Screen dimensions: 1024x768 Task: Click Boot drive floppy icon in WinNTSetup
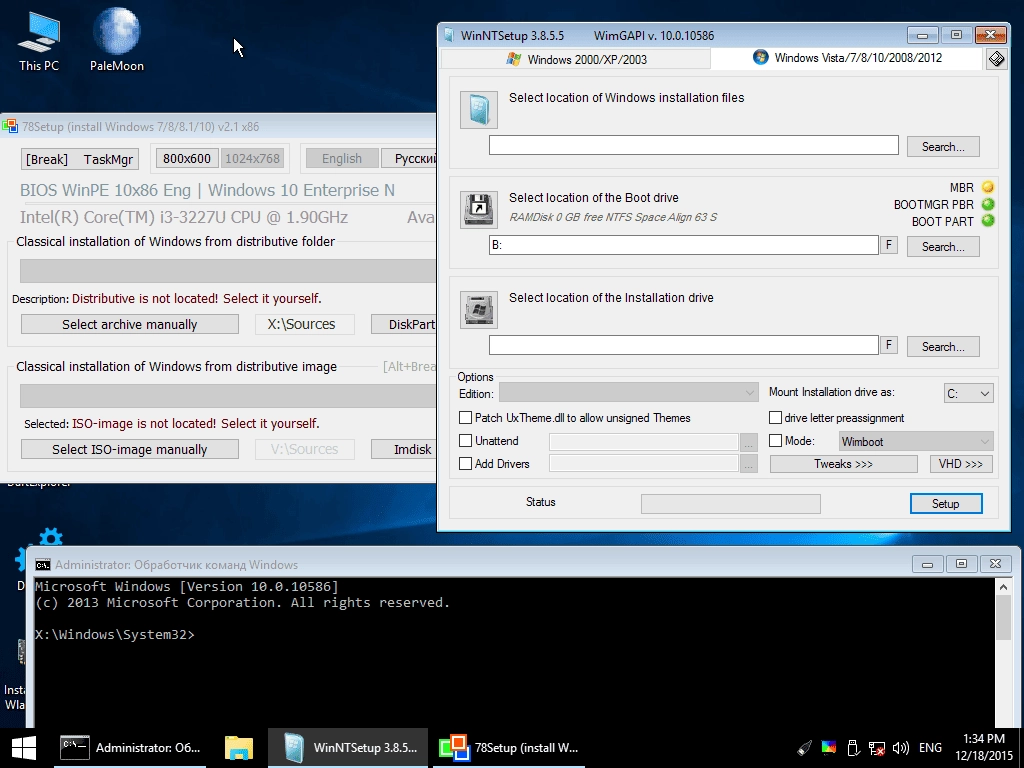[479, 209]
